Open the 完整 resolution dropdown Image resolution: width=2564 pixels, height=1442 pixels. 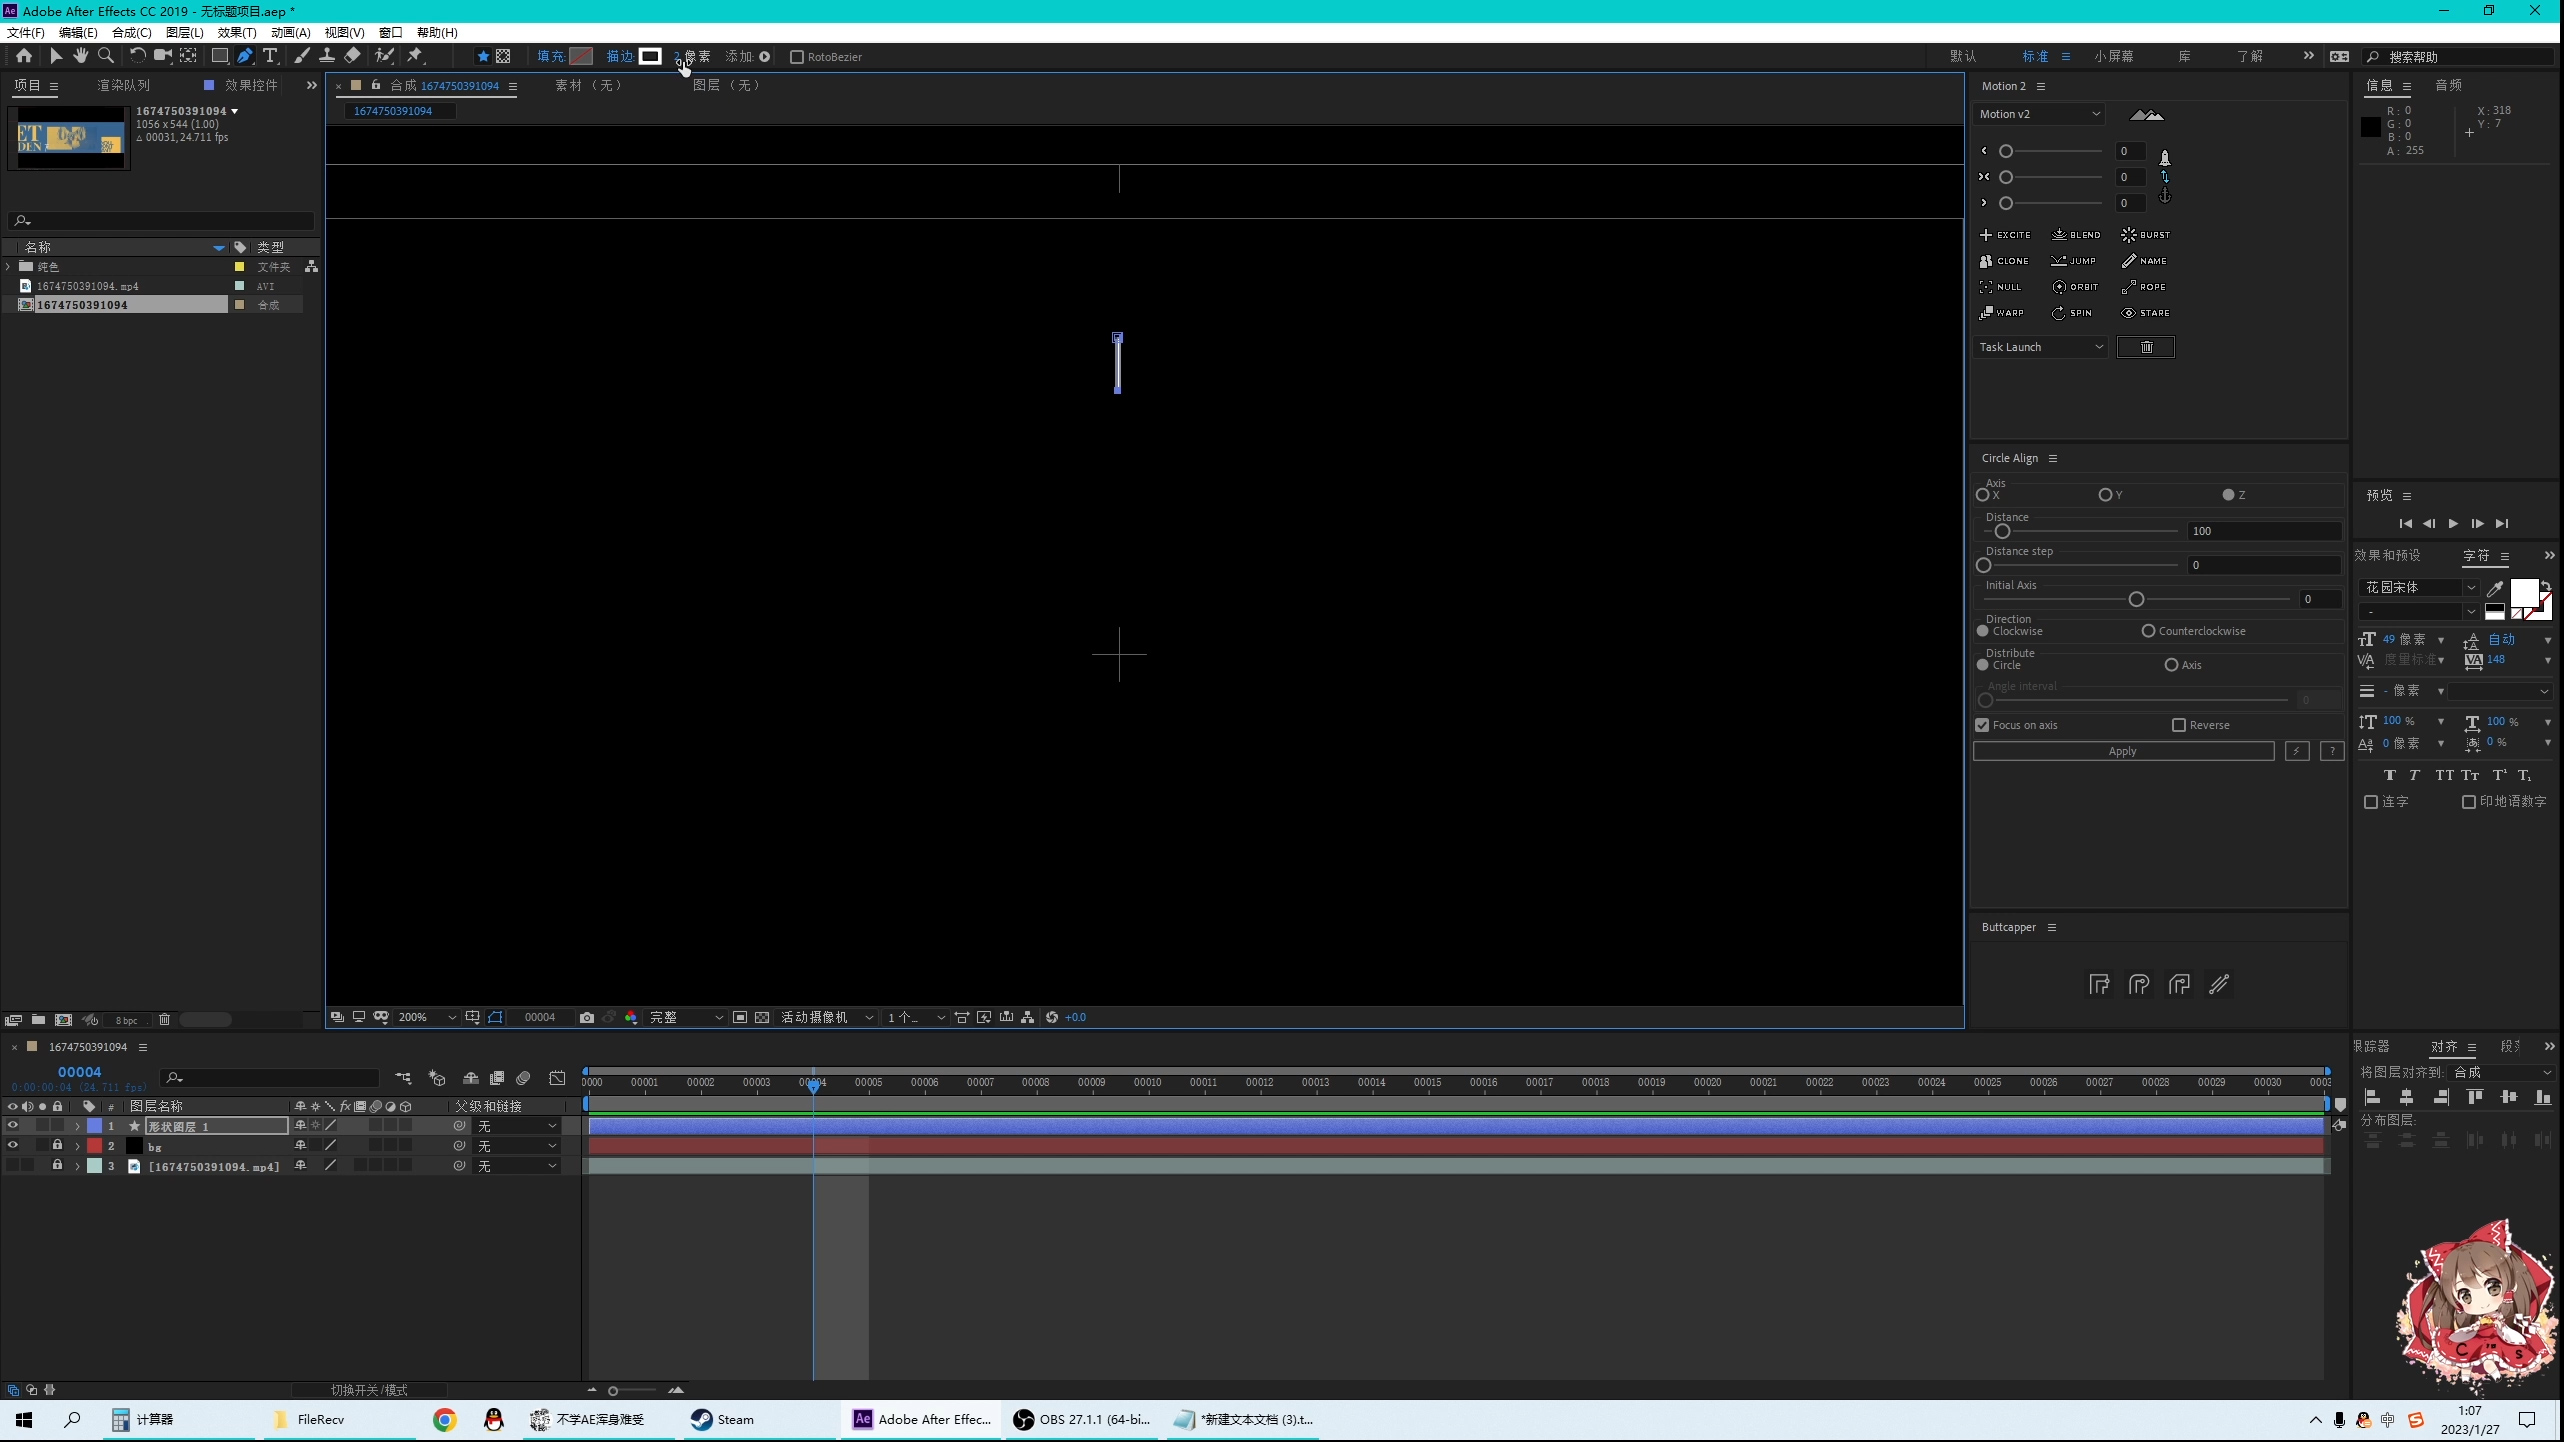click(x=685, y=1017)
